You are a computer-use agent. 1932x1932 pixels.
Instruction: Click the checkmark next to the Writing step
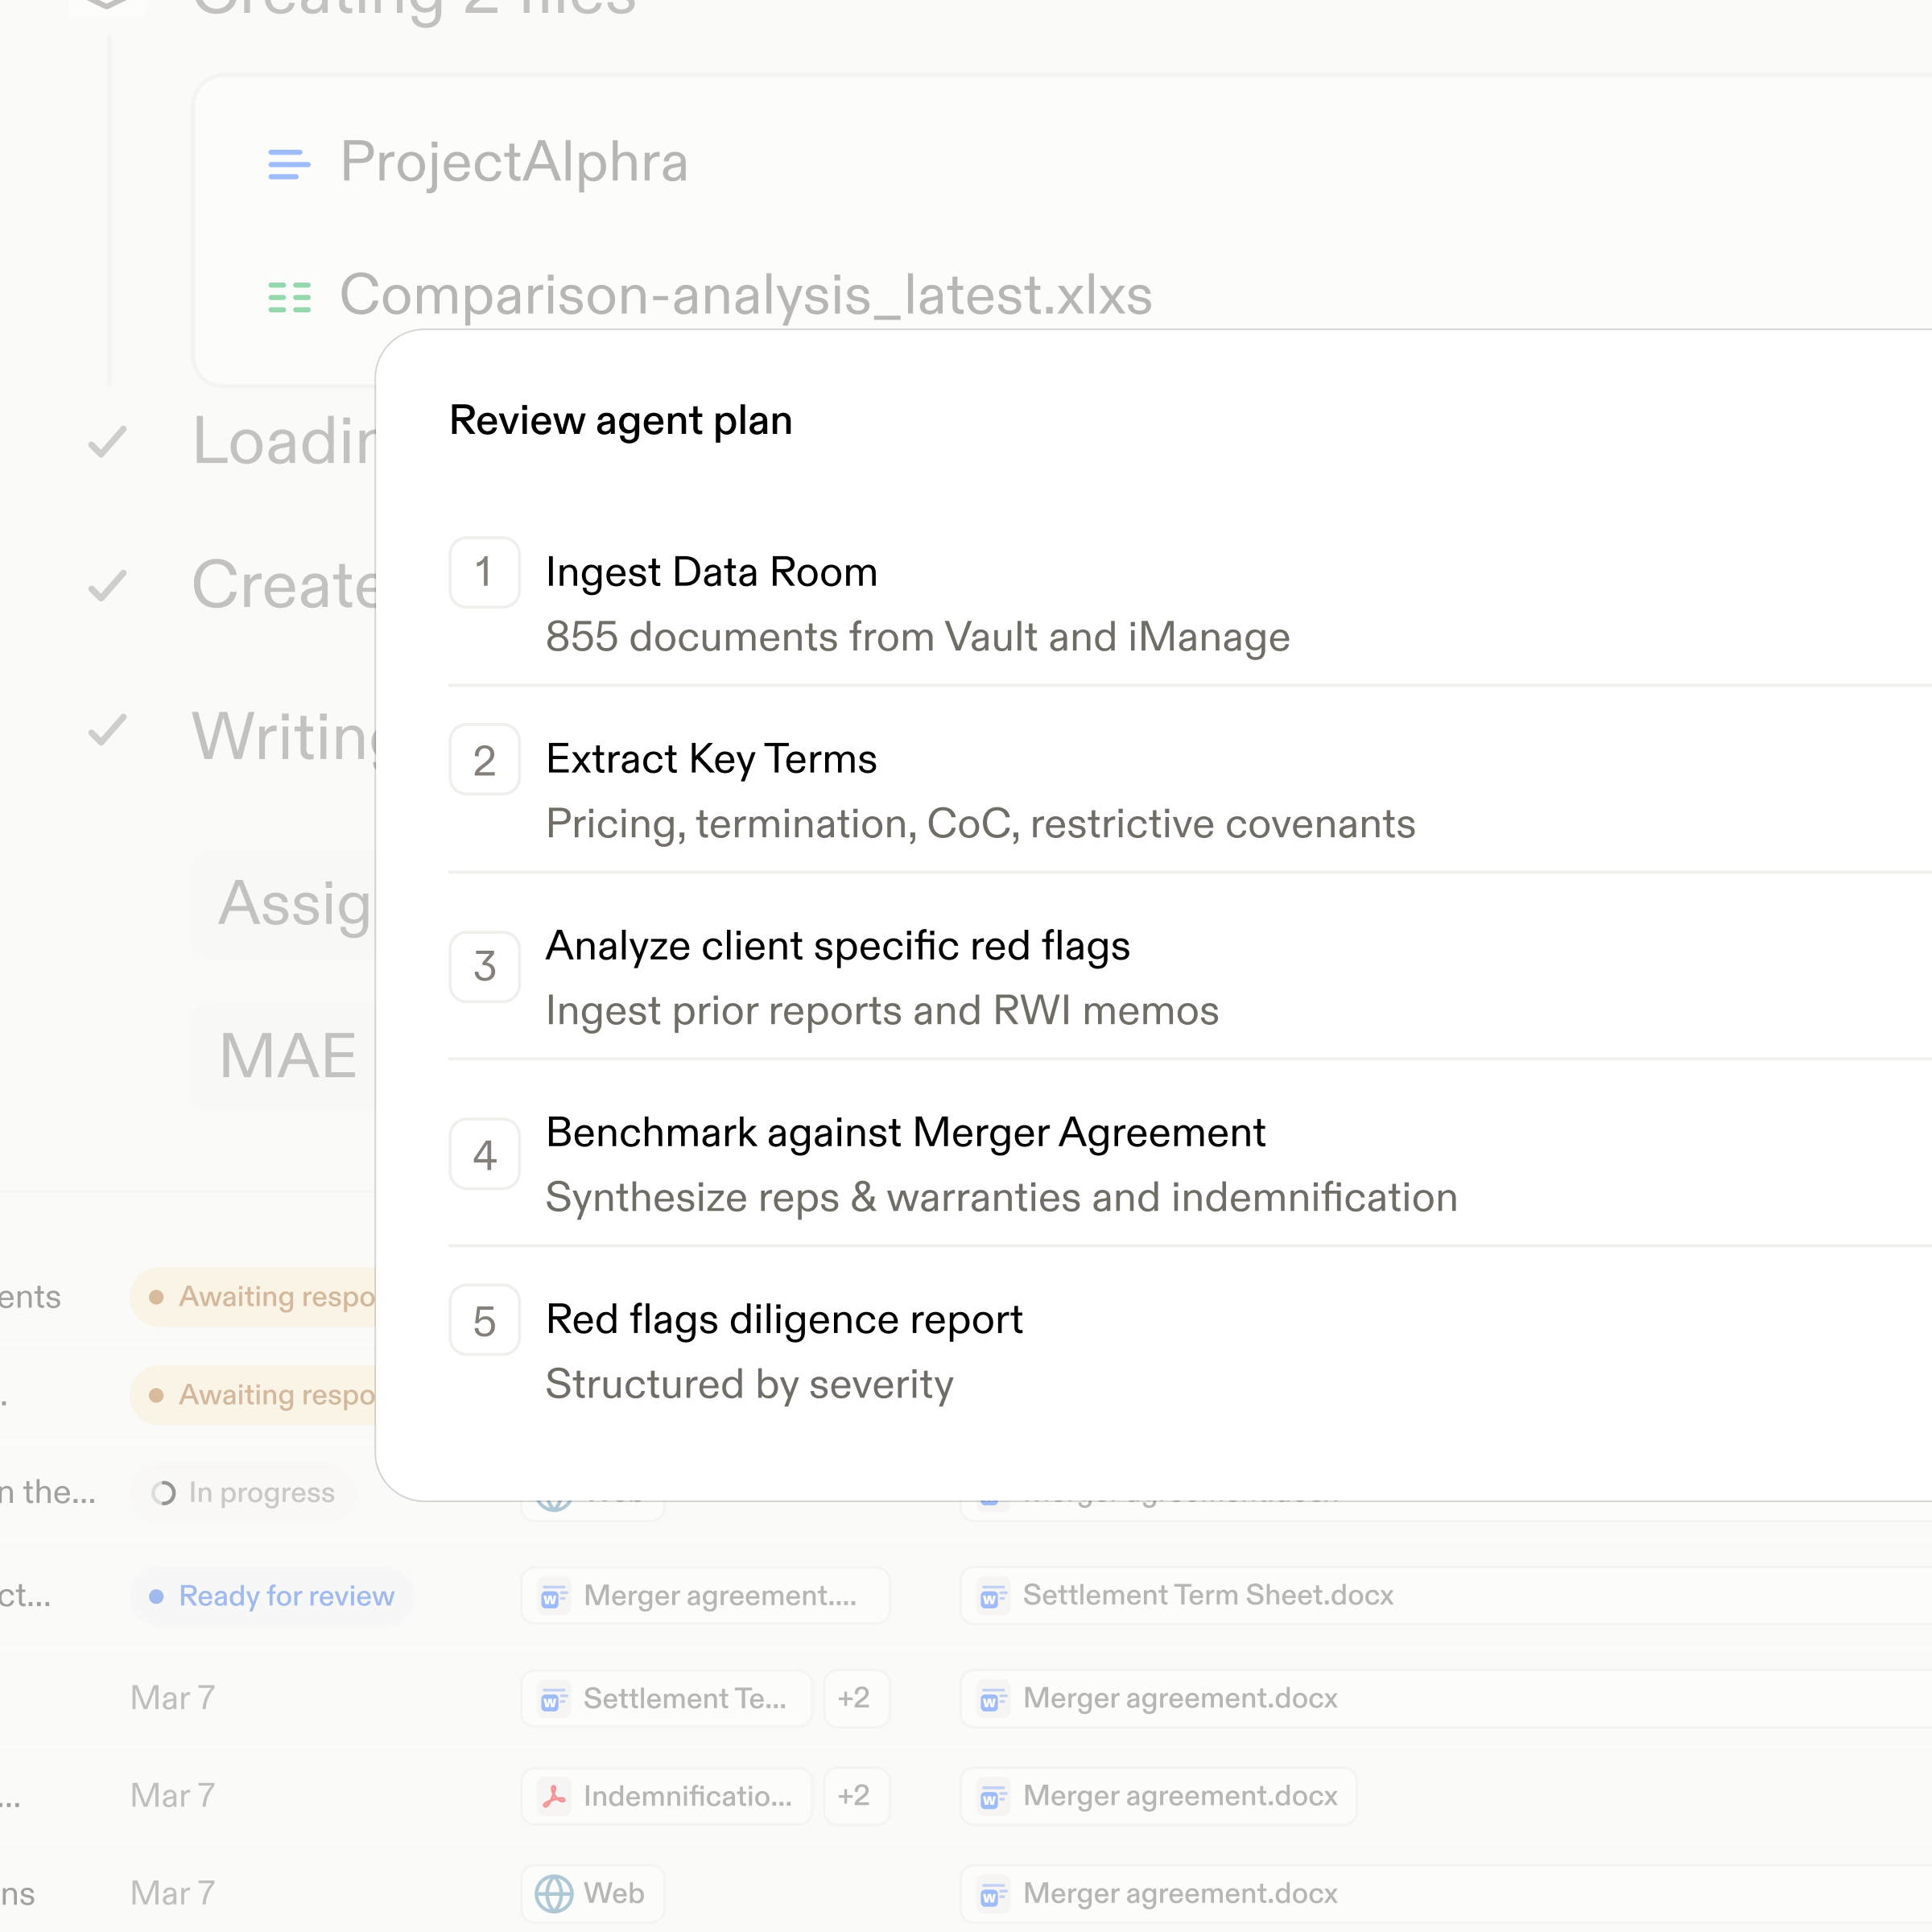click(107, 731)
